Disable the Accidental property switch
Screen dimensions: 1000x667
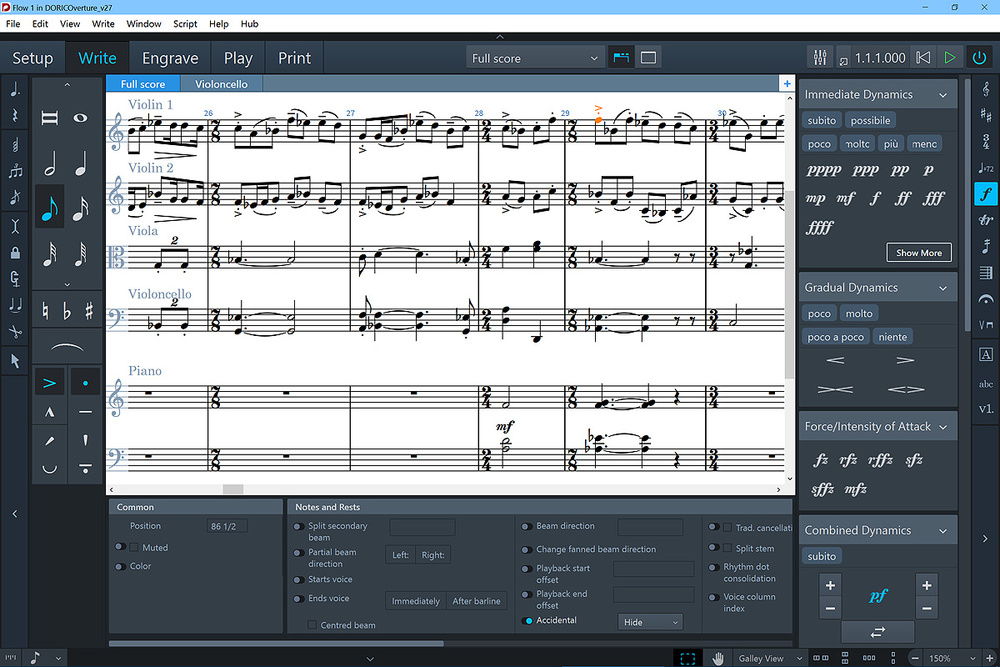(527, 620)
